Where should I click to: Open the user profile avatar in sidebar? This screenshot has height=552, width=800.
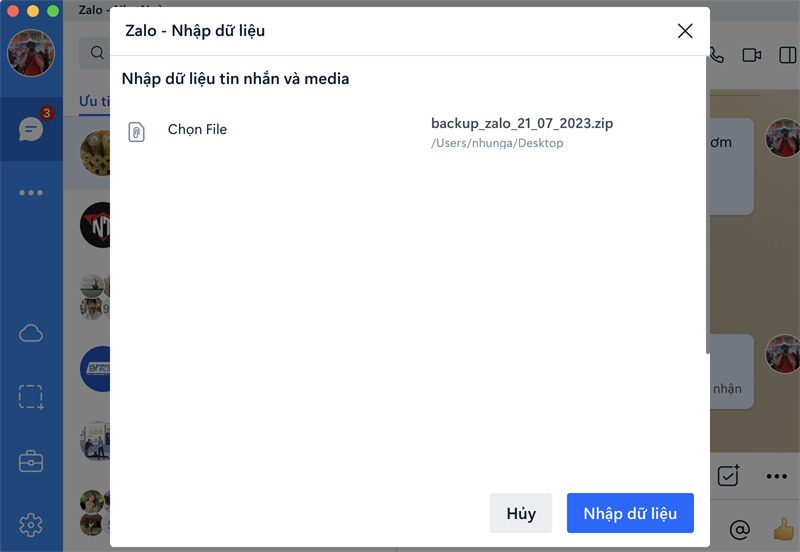click(31, 53)
